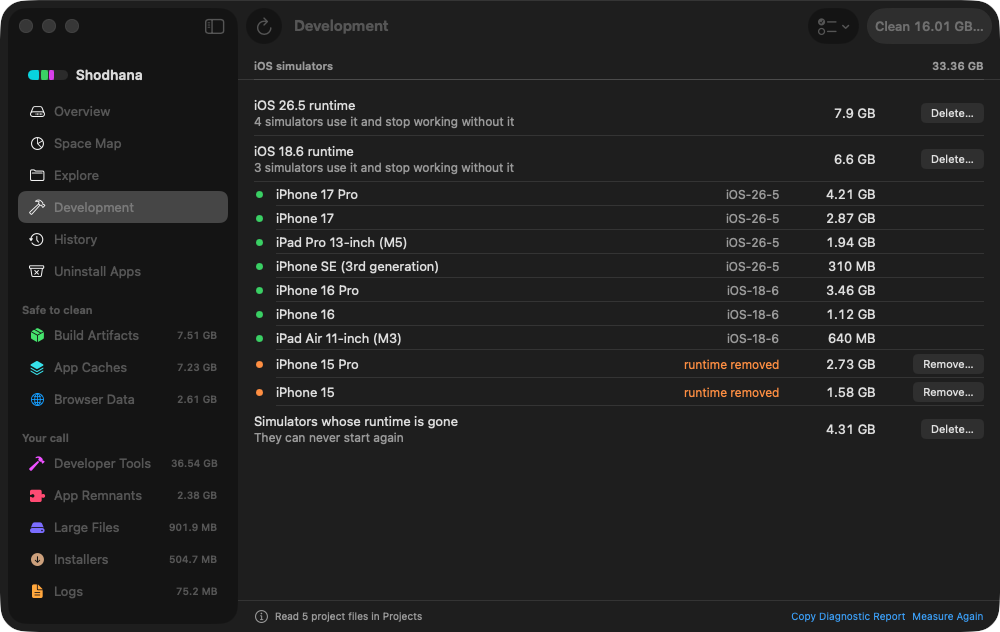This screenshot has height=632, width=1000.
Task: Select the iPhone 16 Pro row
Action: tap(619, 290)
